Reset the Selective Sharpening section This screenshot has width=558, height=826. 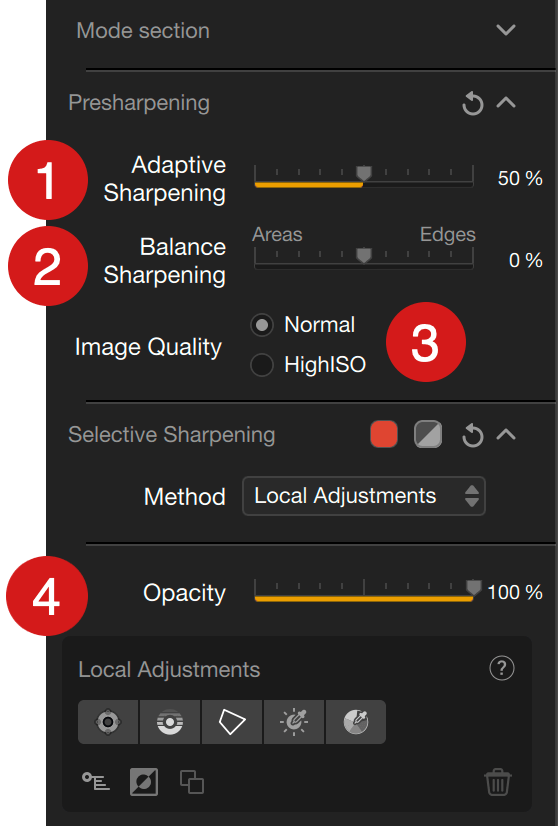pos(473,436)
